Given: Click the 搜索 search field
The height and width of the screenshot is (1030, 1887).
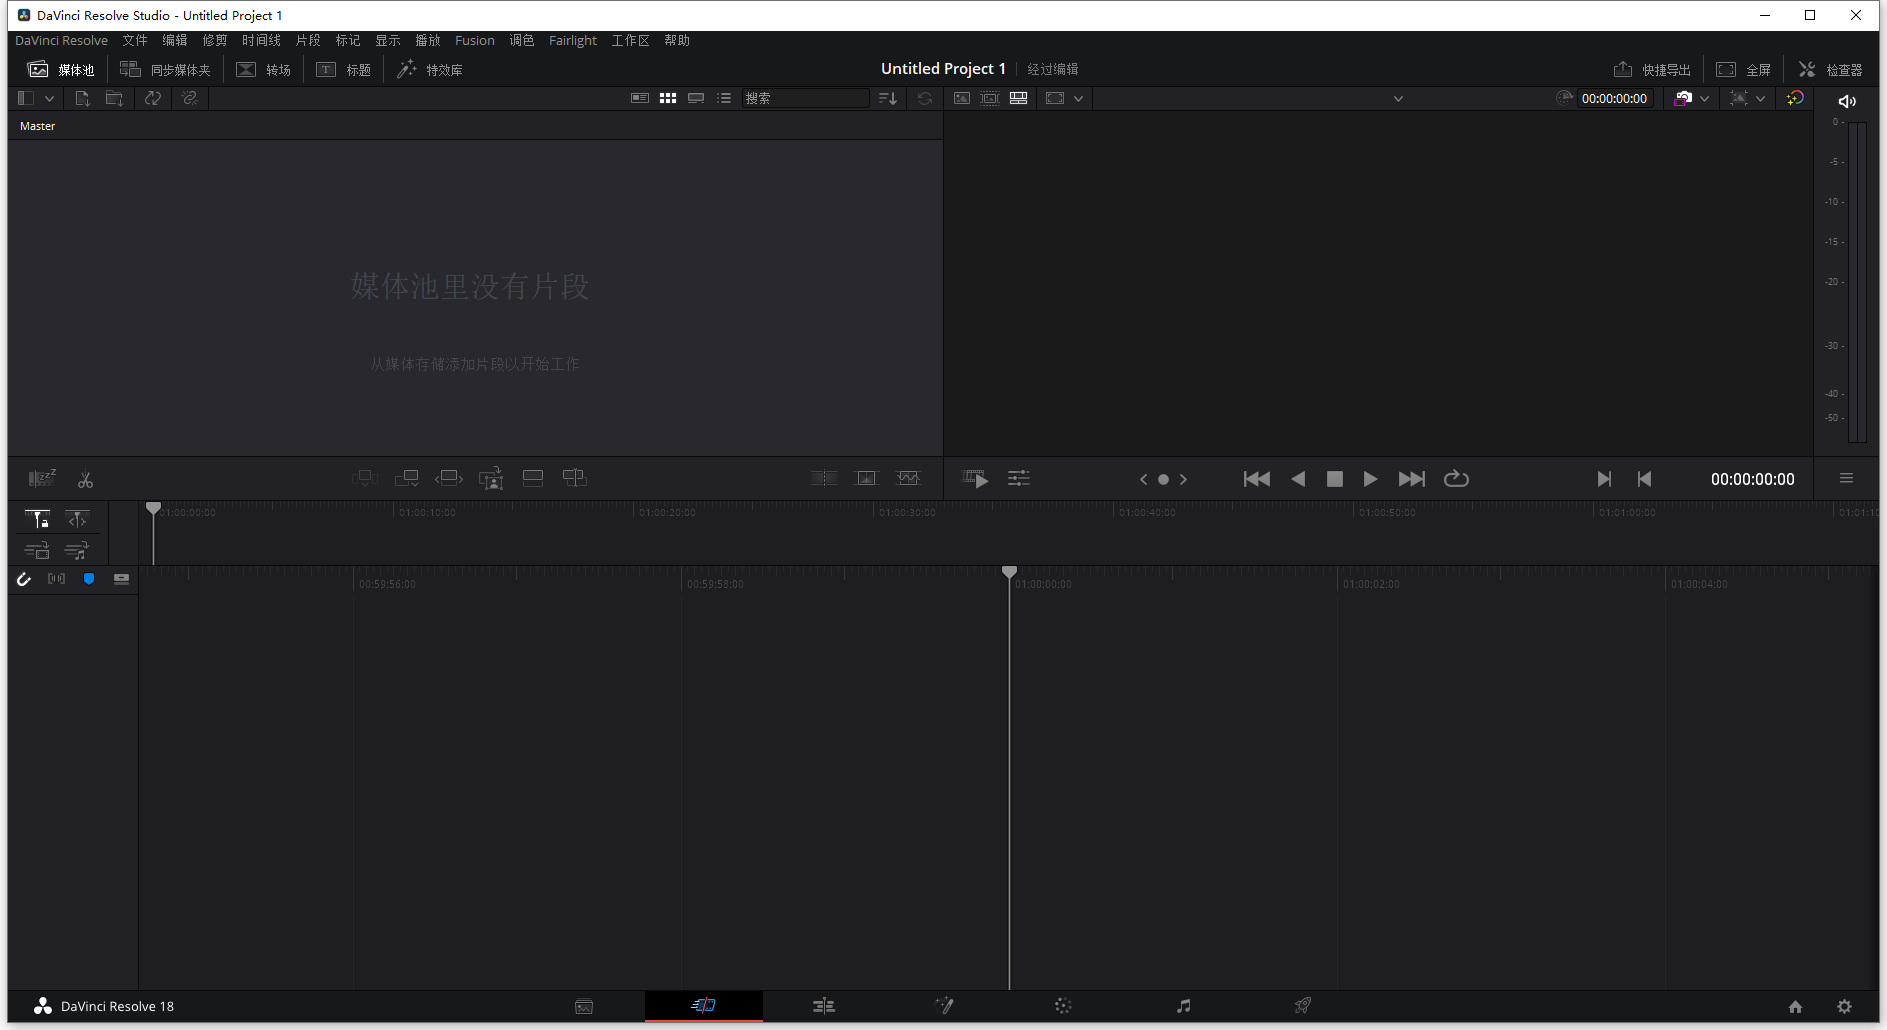Looking at the screenshot, I should coord(805,98).
